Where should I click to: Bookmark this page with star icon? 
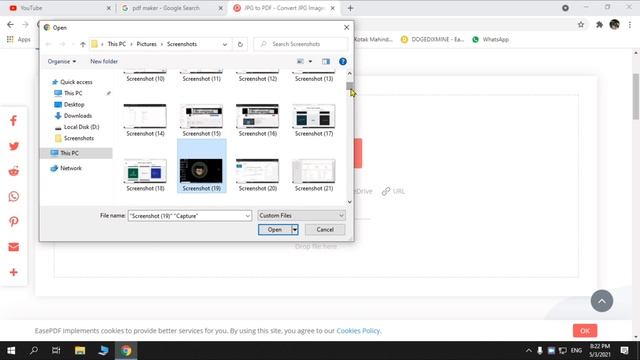(x=581, y=25)
